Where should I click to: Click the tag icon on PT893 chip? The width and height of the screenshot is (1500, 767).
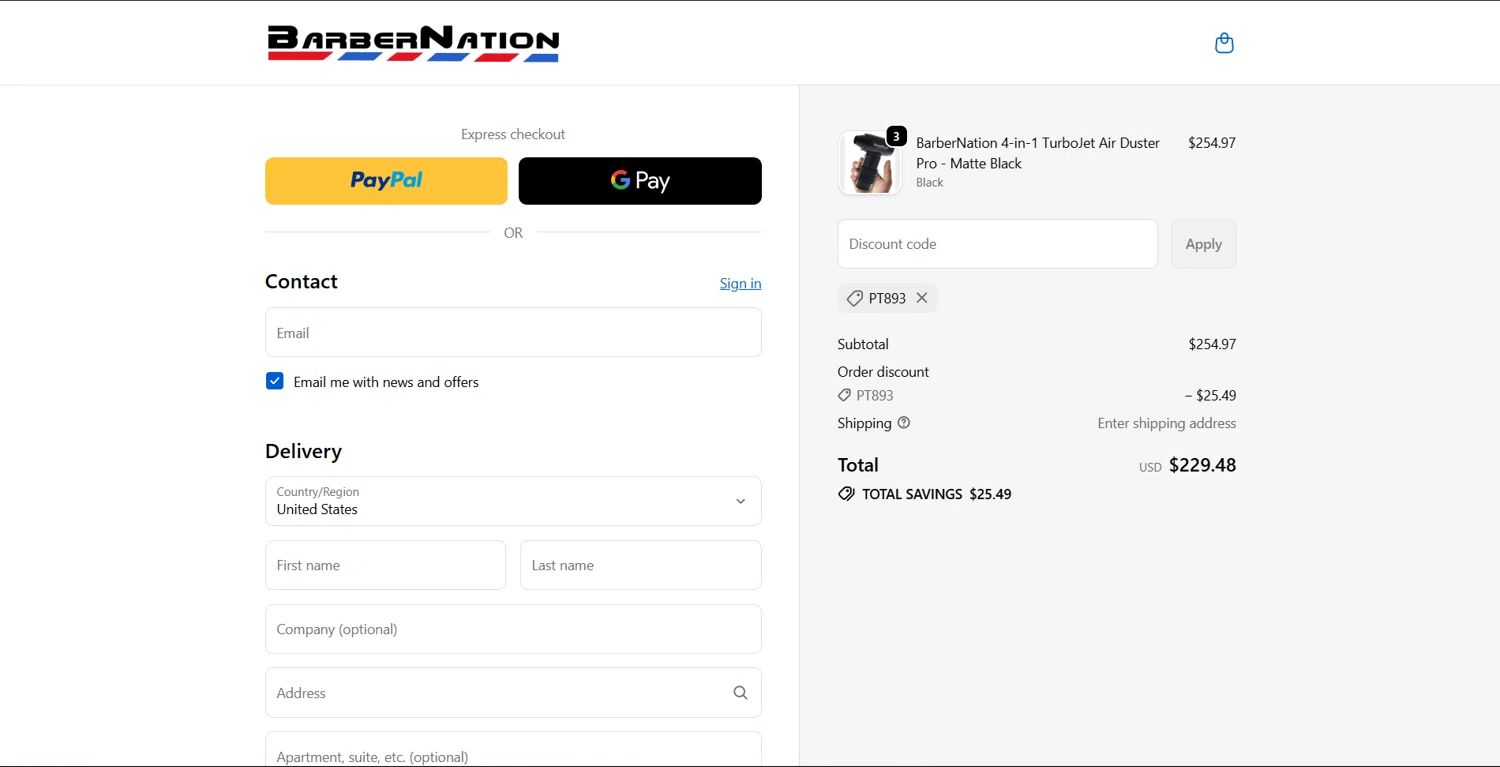855,298
